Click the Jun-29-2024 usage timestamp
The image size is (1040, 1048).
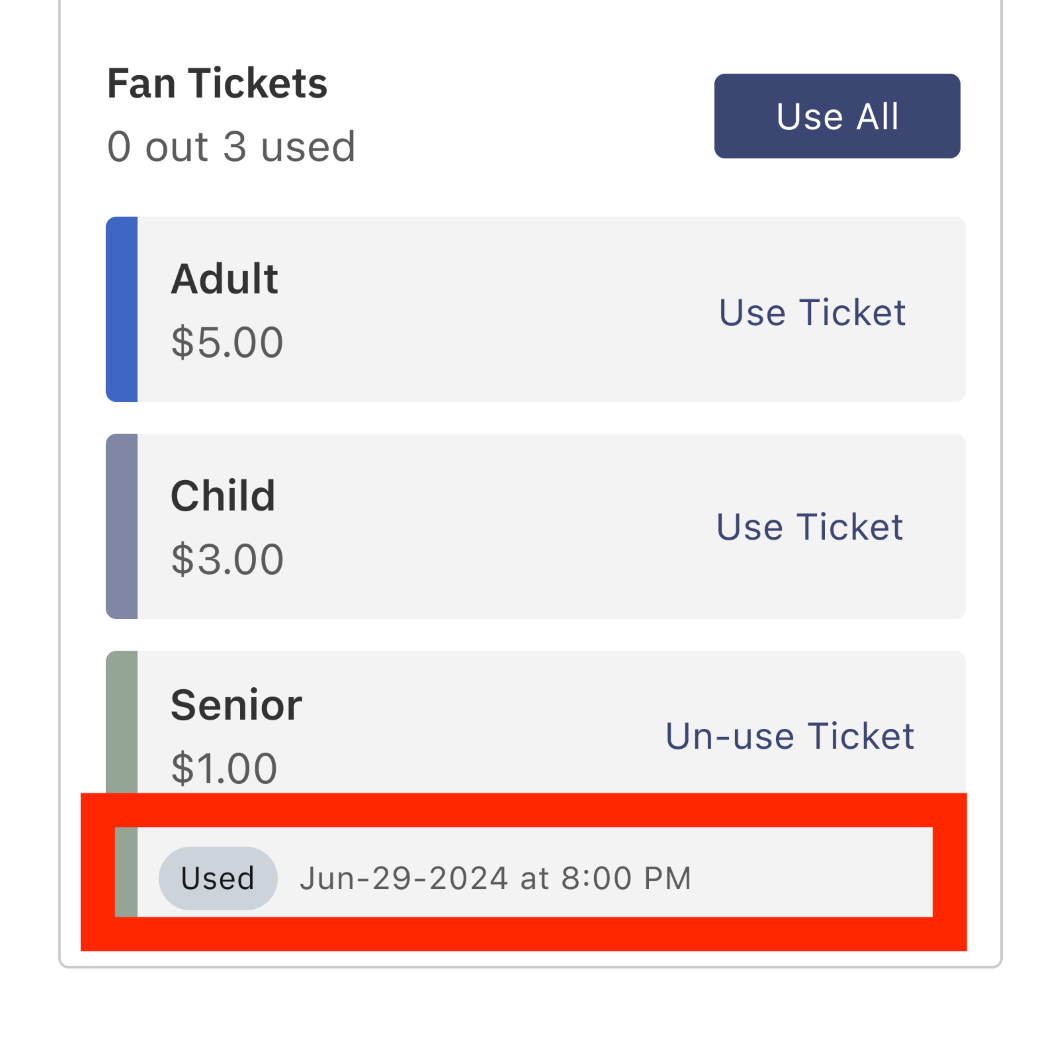[x=494, y=878]
